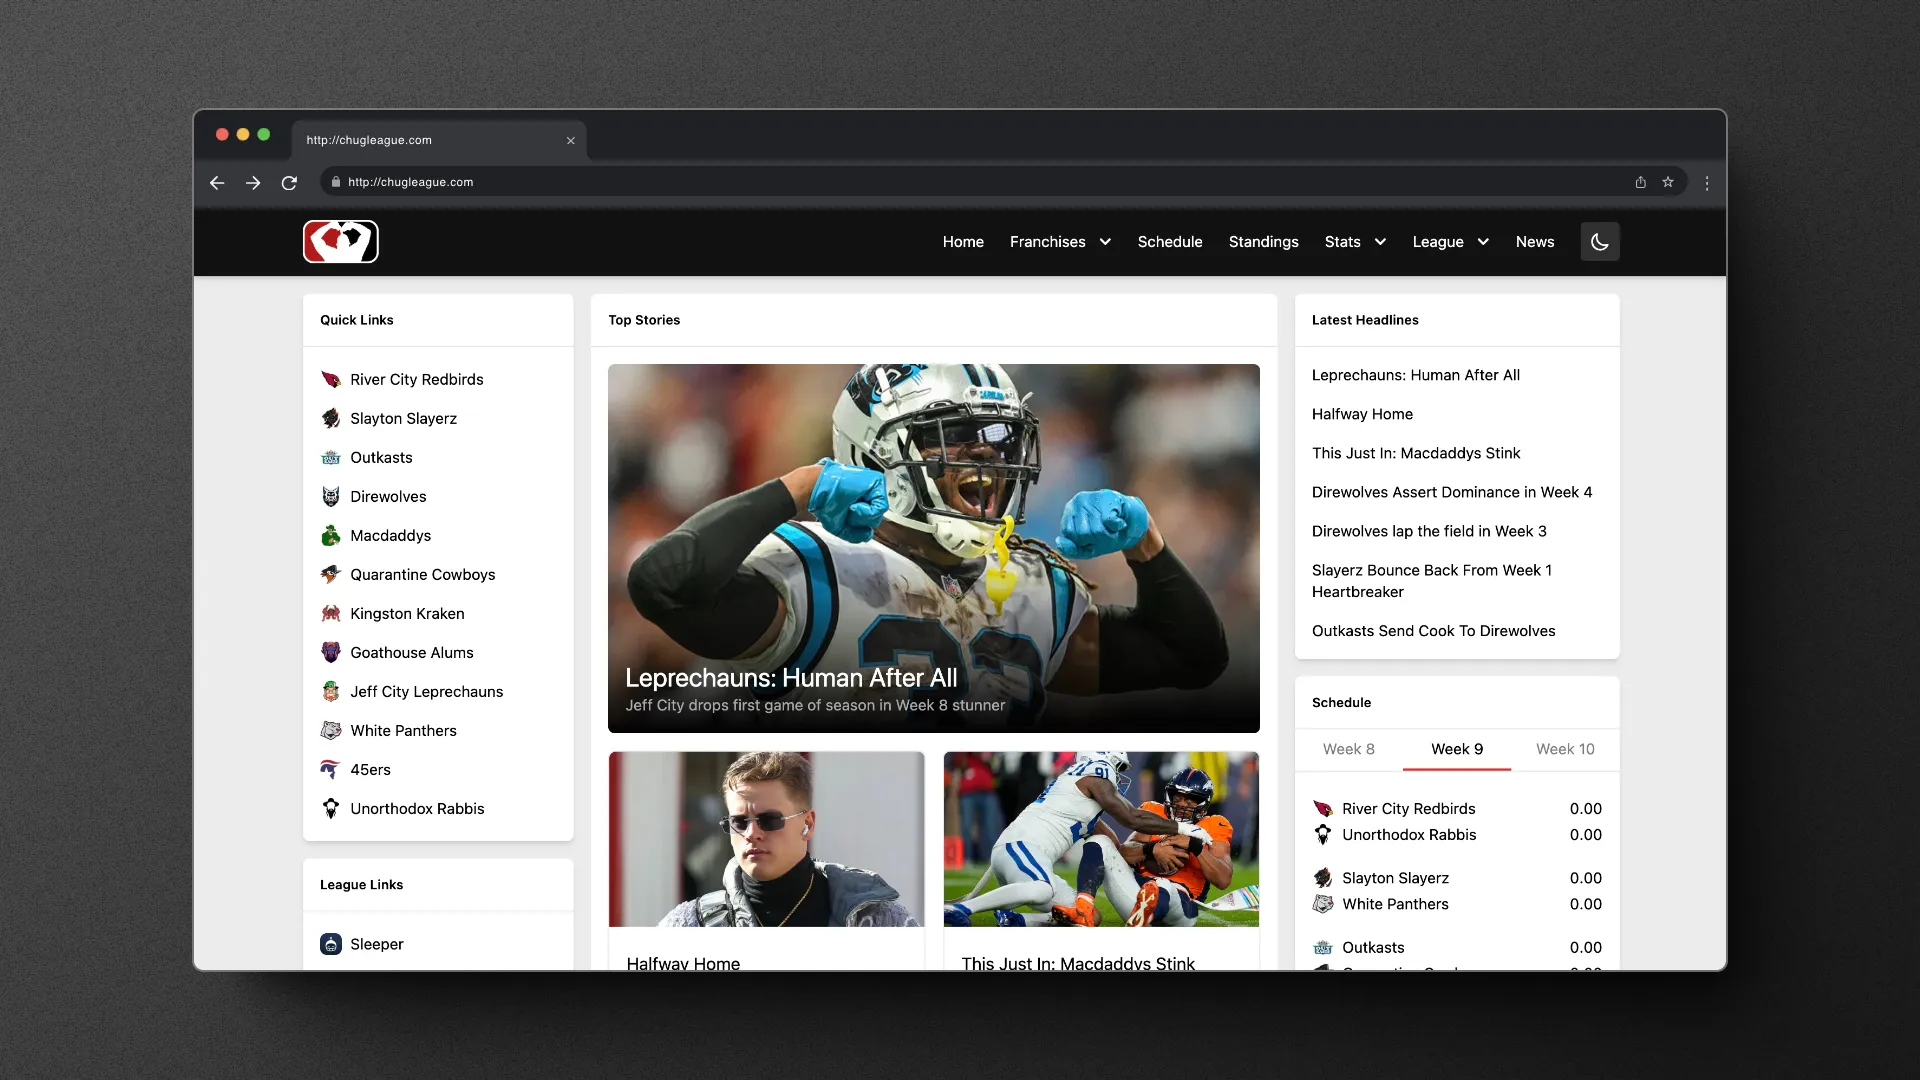Open browser three-dot menu
The width and height of the screenshot is (1920, 1080).
tap(1707, 183)
